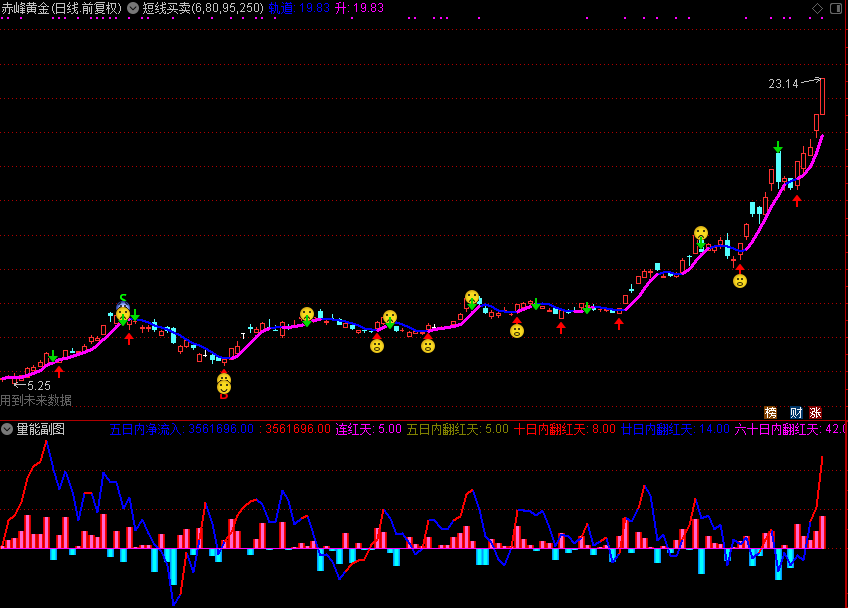
Task: Click the red B buy marker on chart
Action: (224, 396)
